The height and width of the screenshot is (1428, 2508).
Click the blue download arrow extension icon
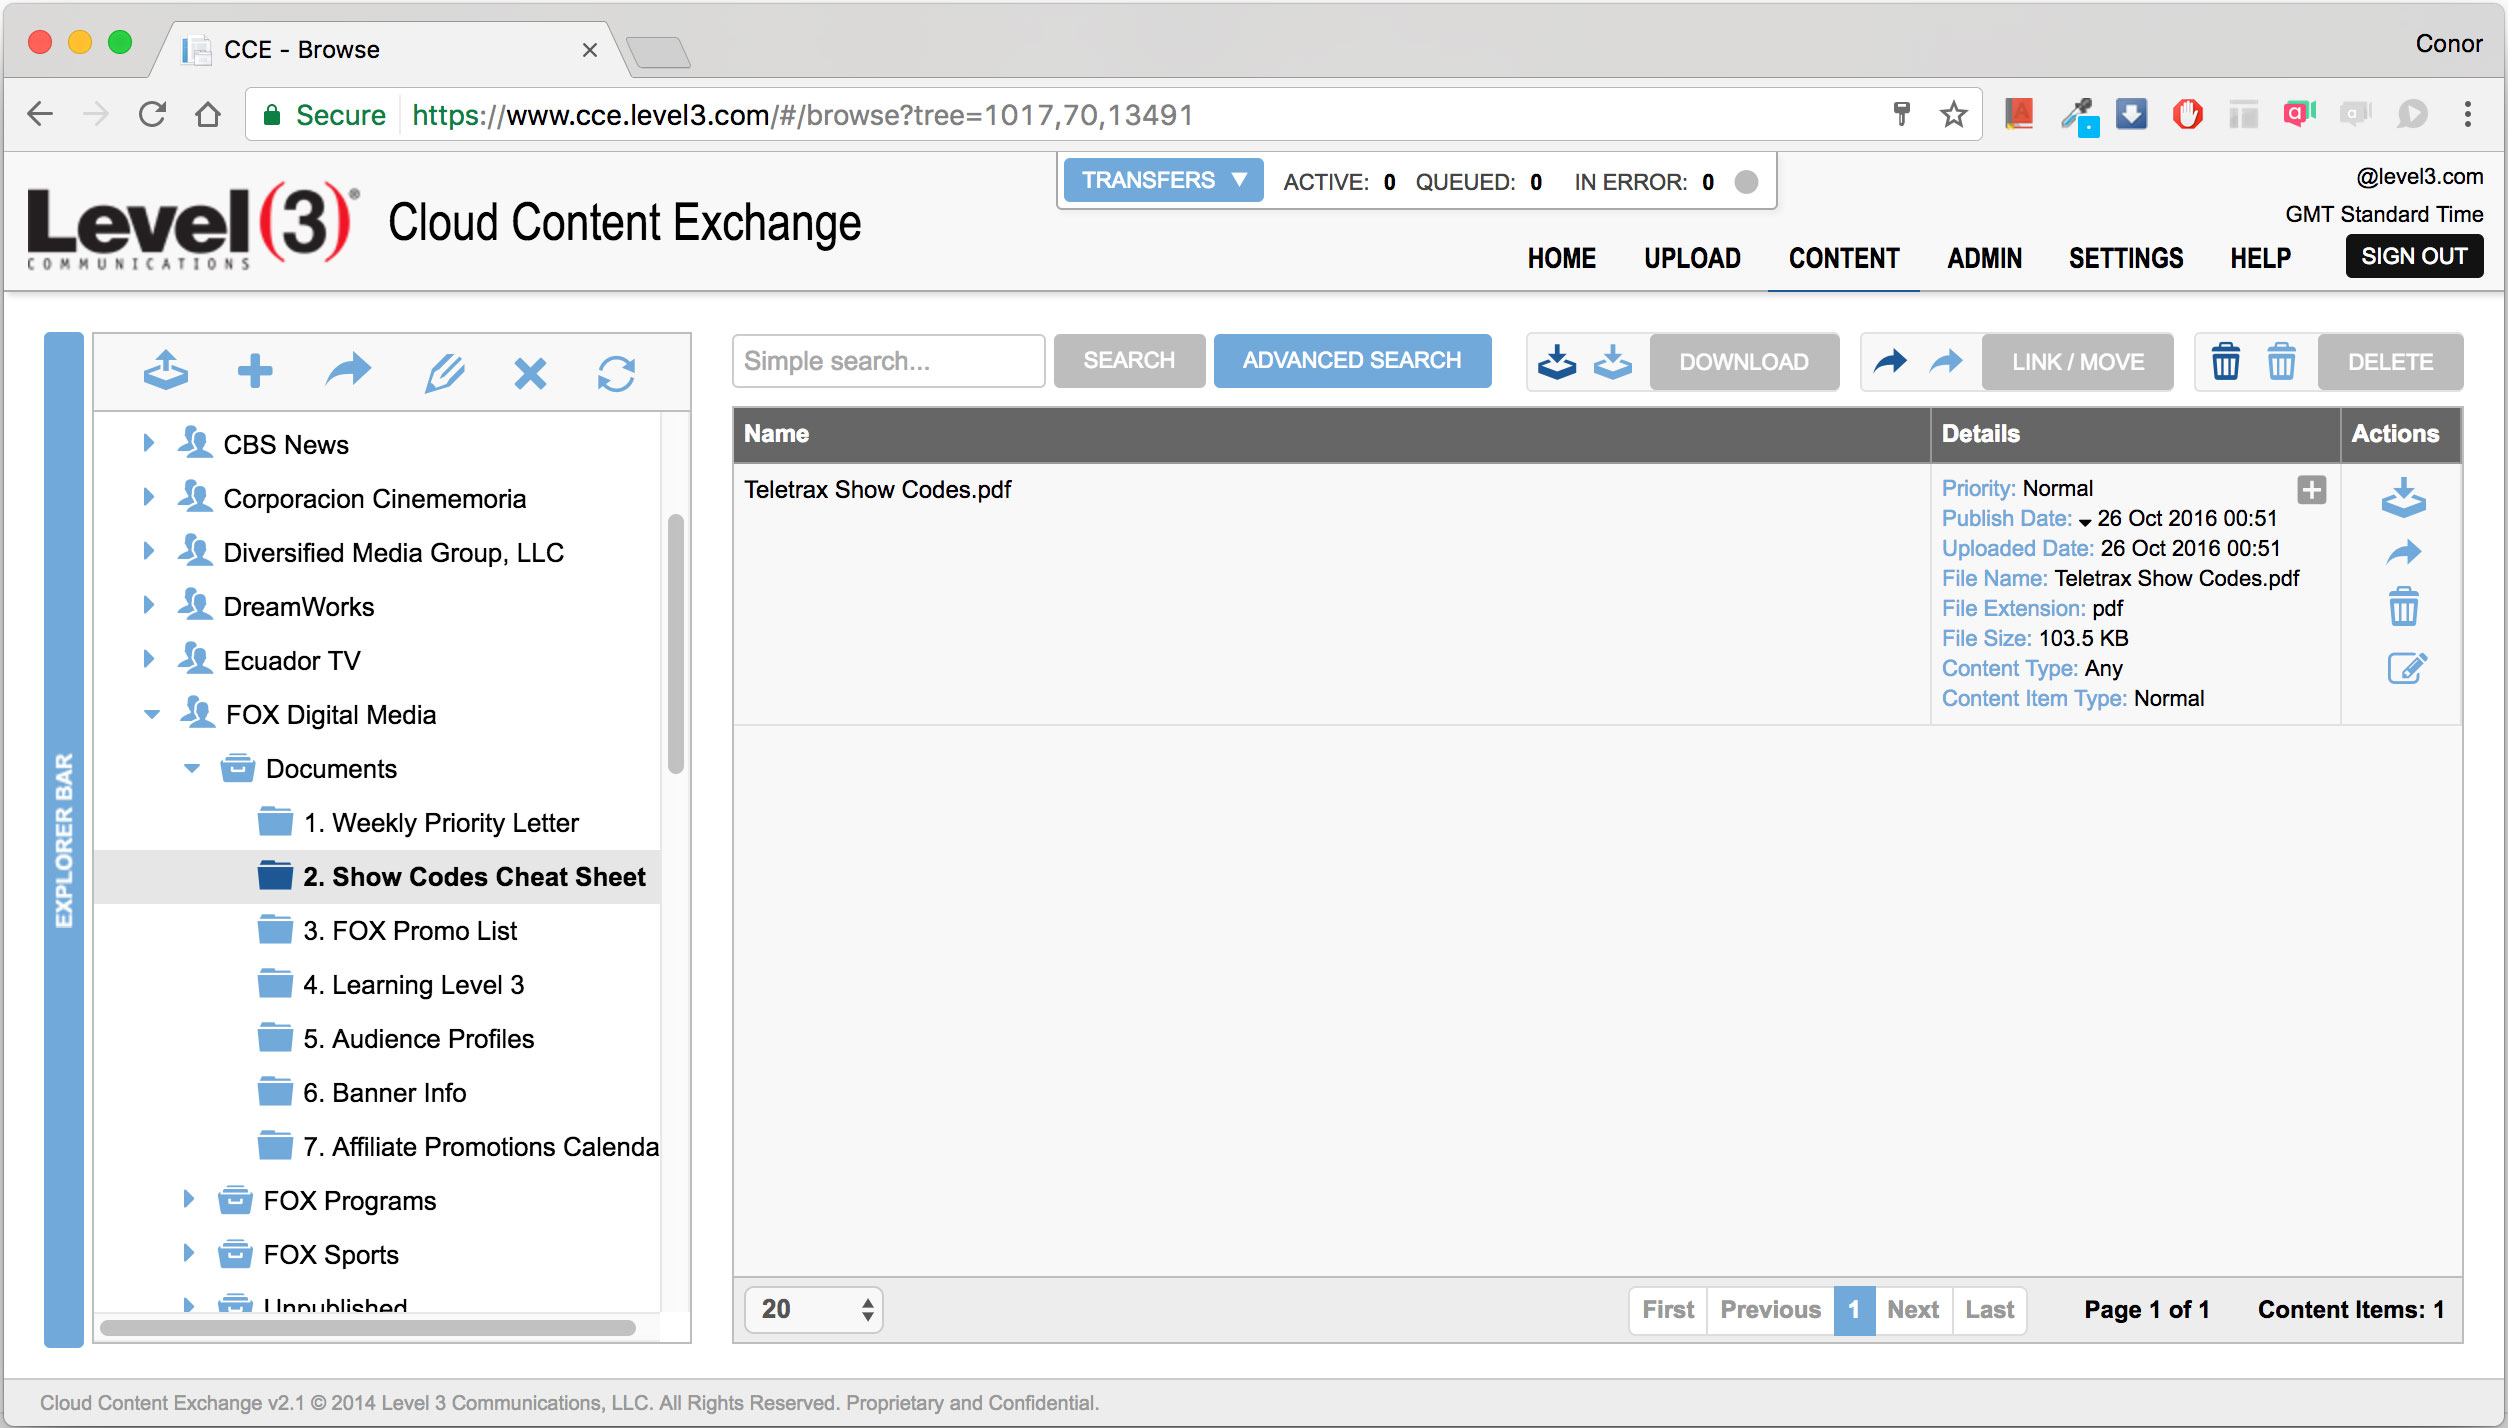click(x=2131, y=114)
